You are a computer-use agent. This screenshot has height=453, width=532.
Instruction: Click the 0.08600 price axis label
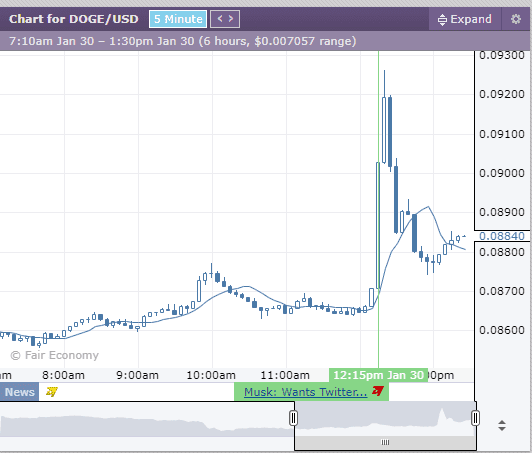pyautogui.click(x=502, y=330)
